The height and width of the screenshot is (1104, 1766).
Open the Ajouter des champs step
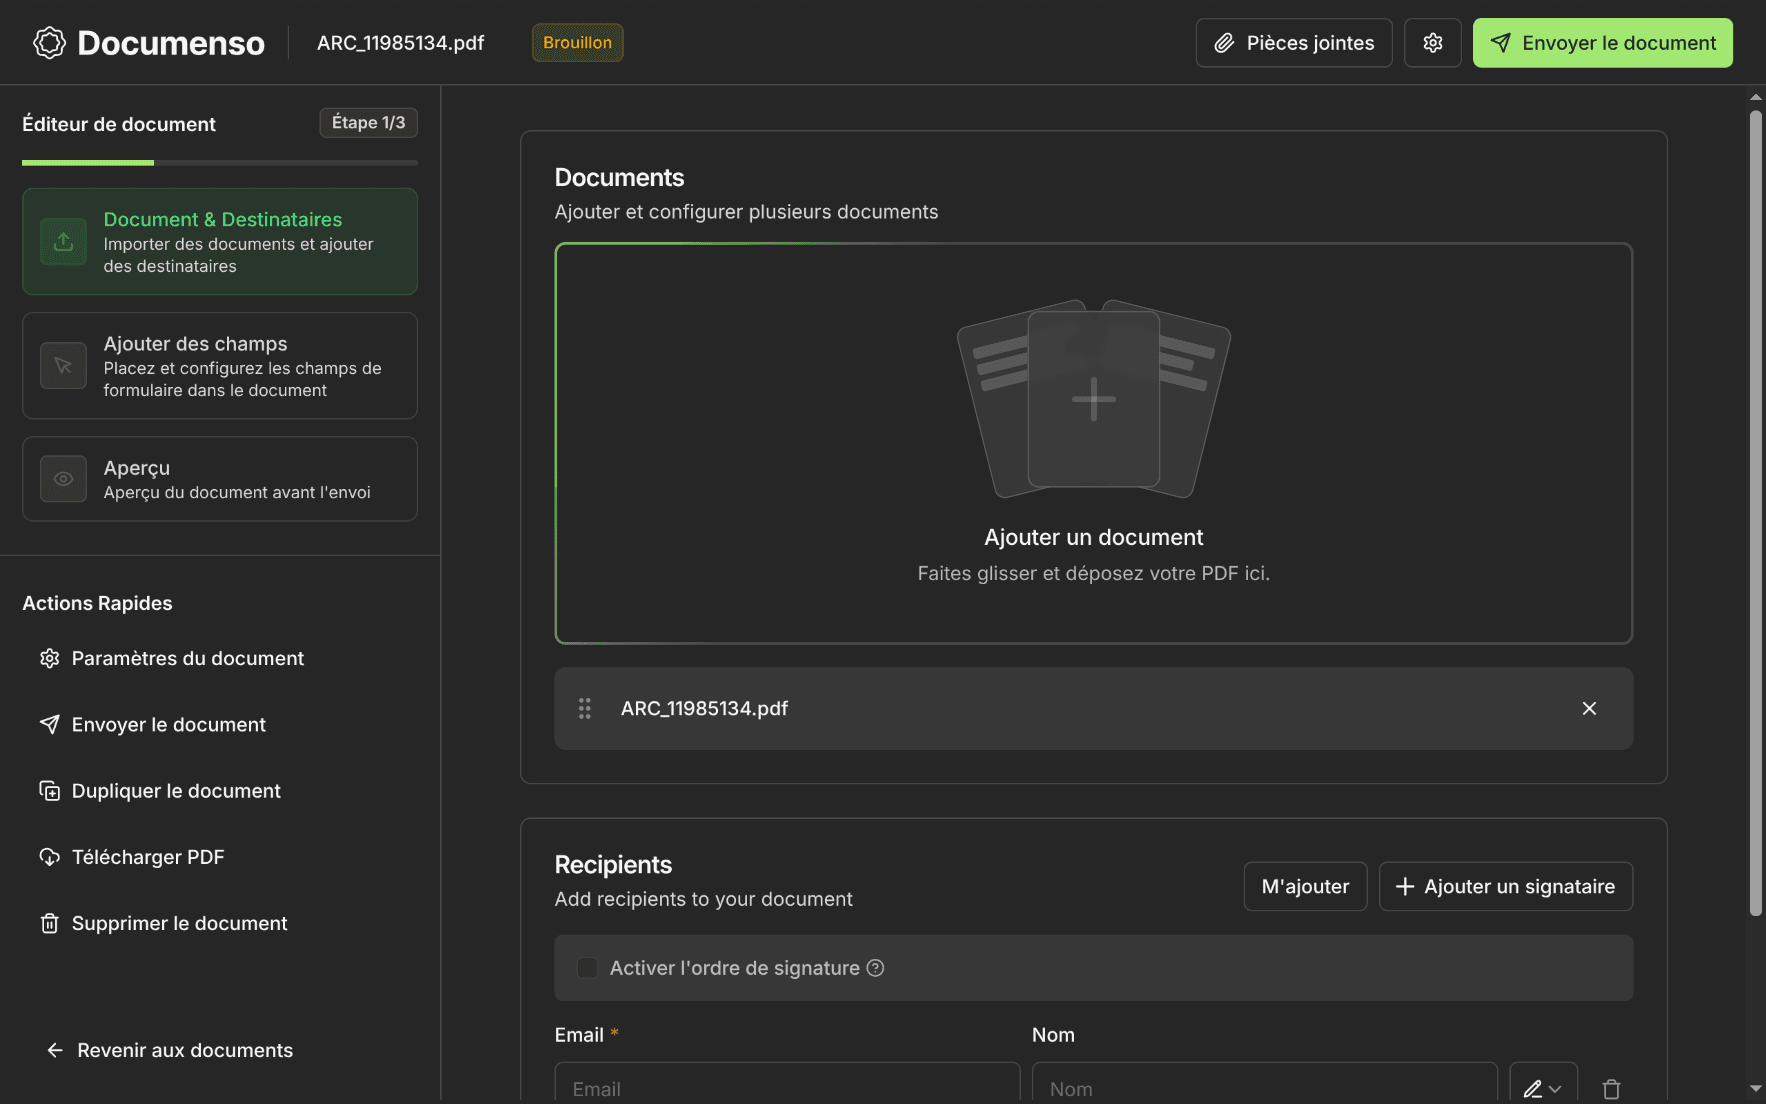[x=220, y=366]
